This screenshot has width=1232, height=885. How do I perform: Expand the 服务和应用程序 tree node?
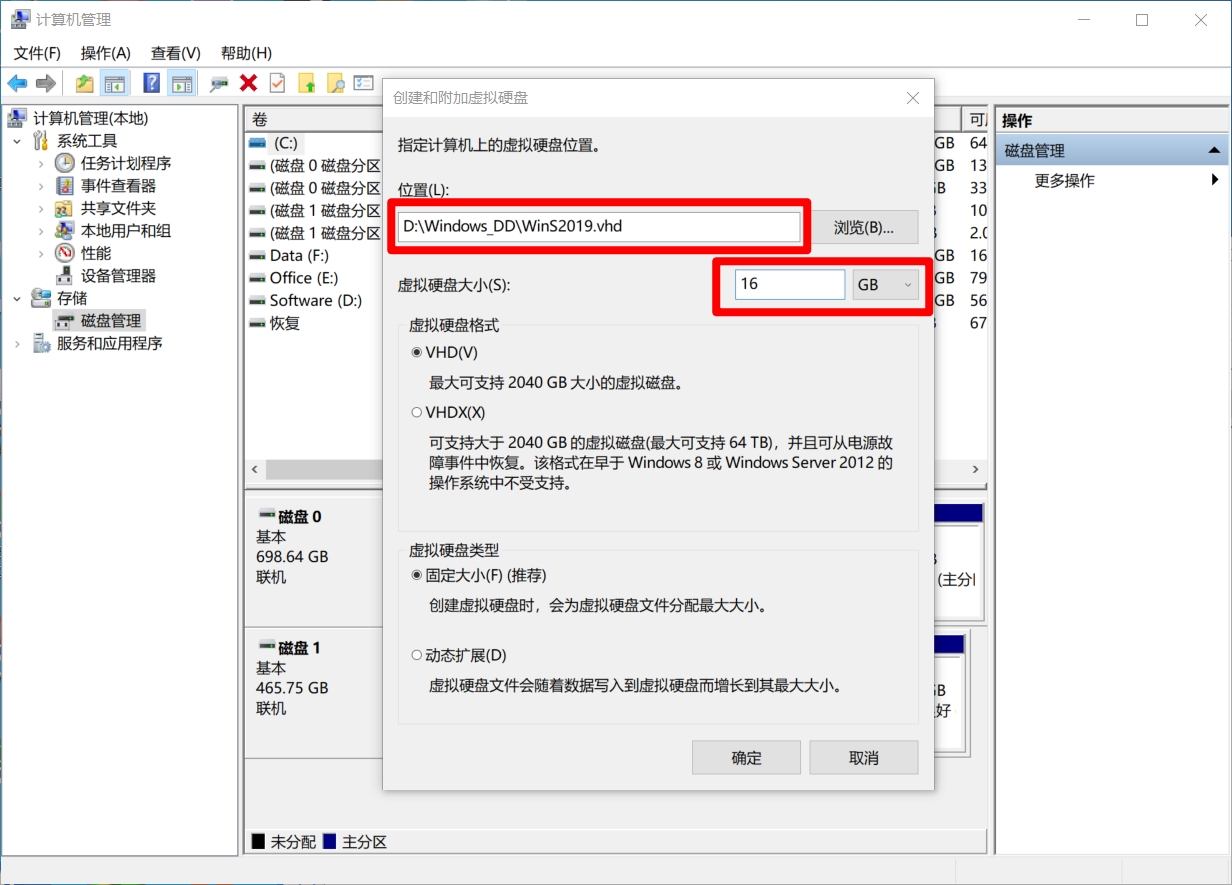(17, 344)
